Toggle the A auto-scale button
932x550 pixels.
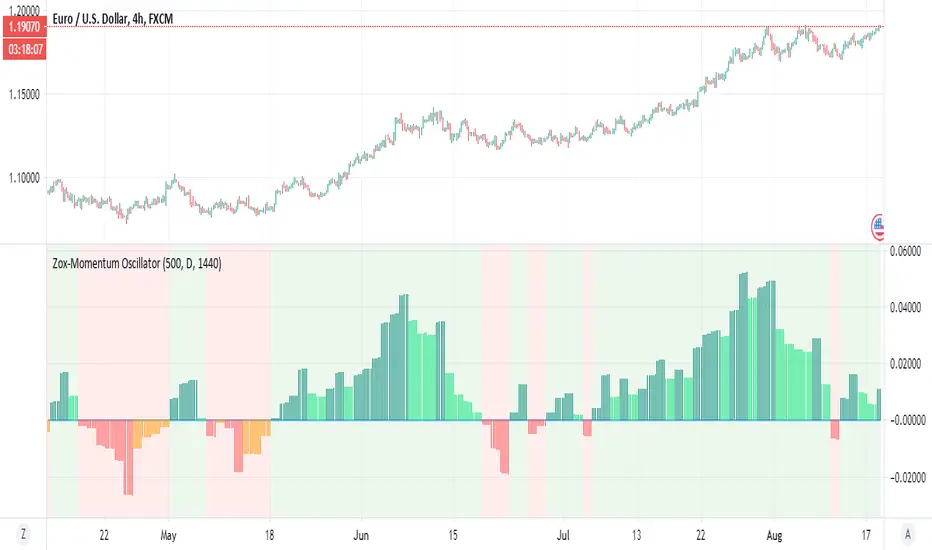point(907,533)
